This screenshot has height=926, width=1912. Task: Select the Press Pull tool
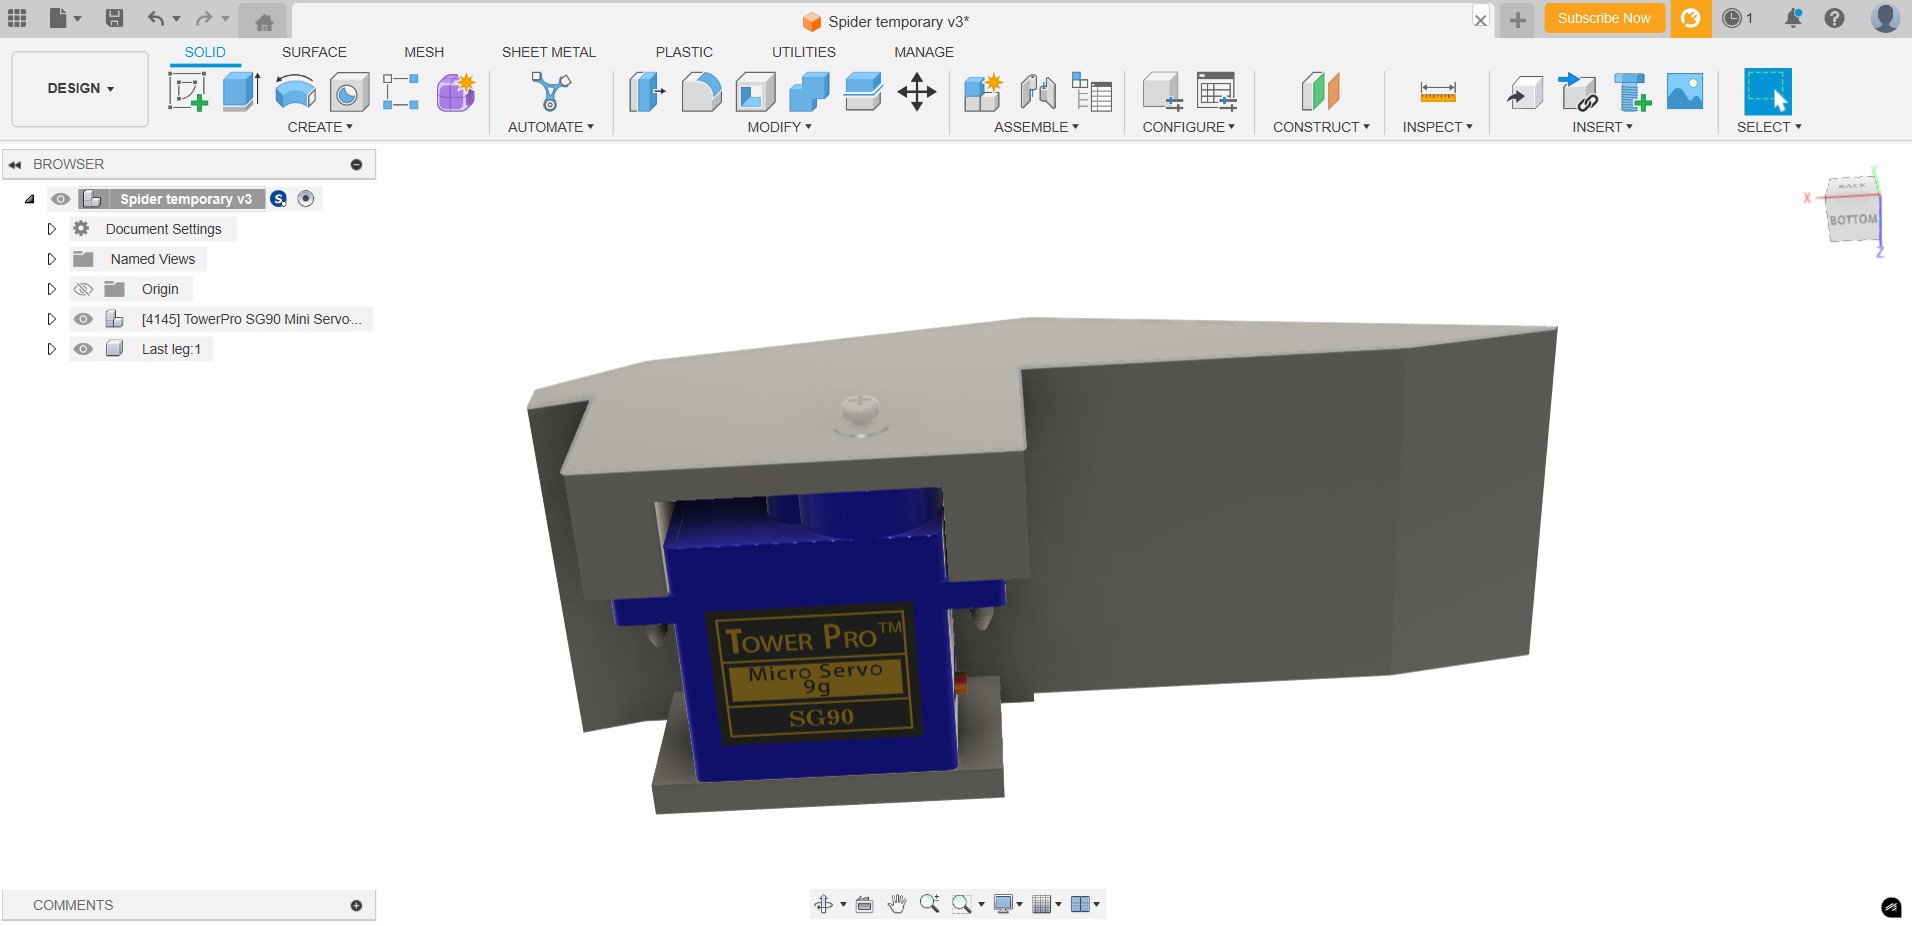coord(647,92)
